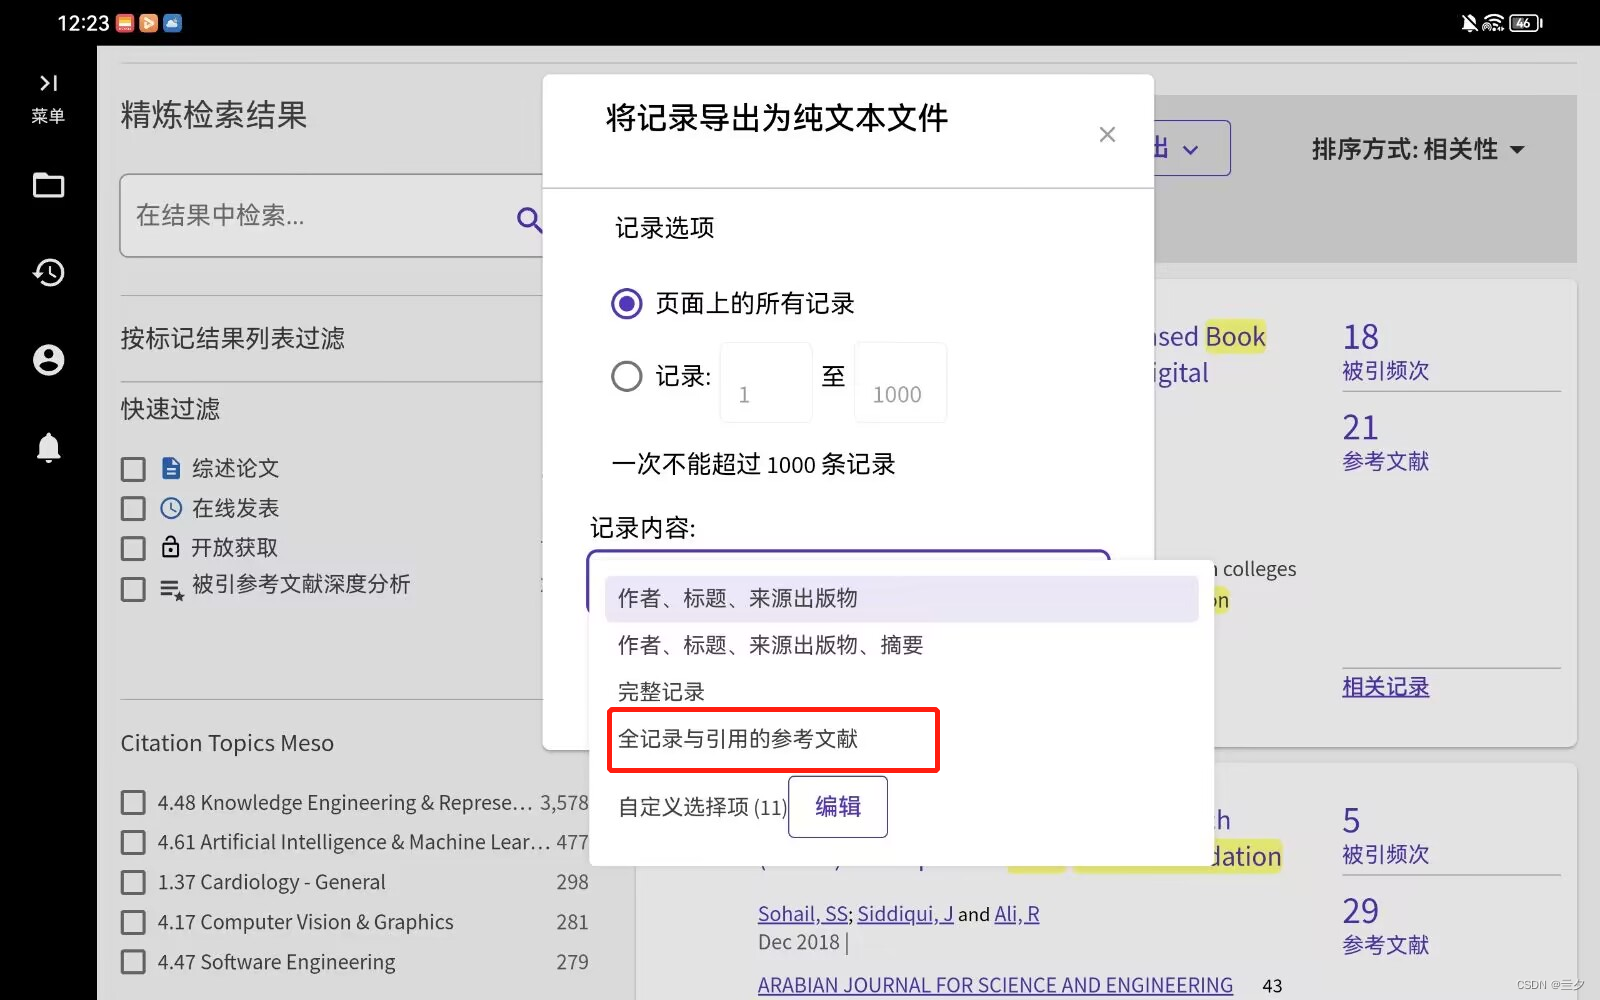Tap the battery indicator in status bar
The image size is (1600, 1000).
point(1526,22)
